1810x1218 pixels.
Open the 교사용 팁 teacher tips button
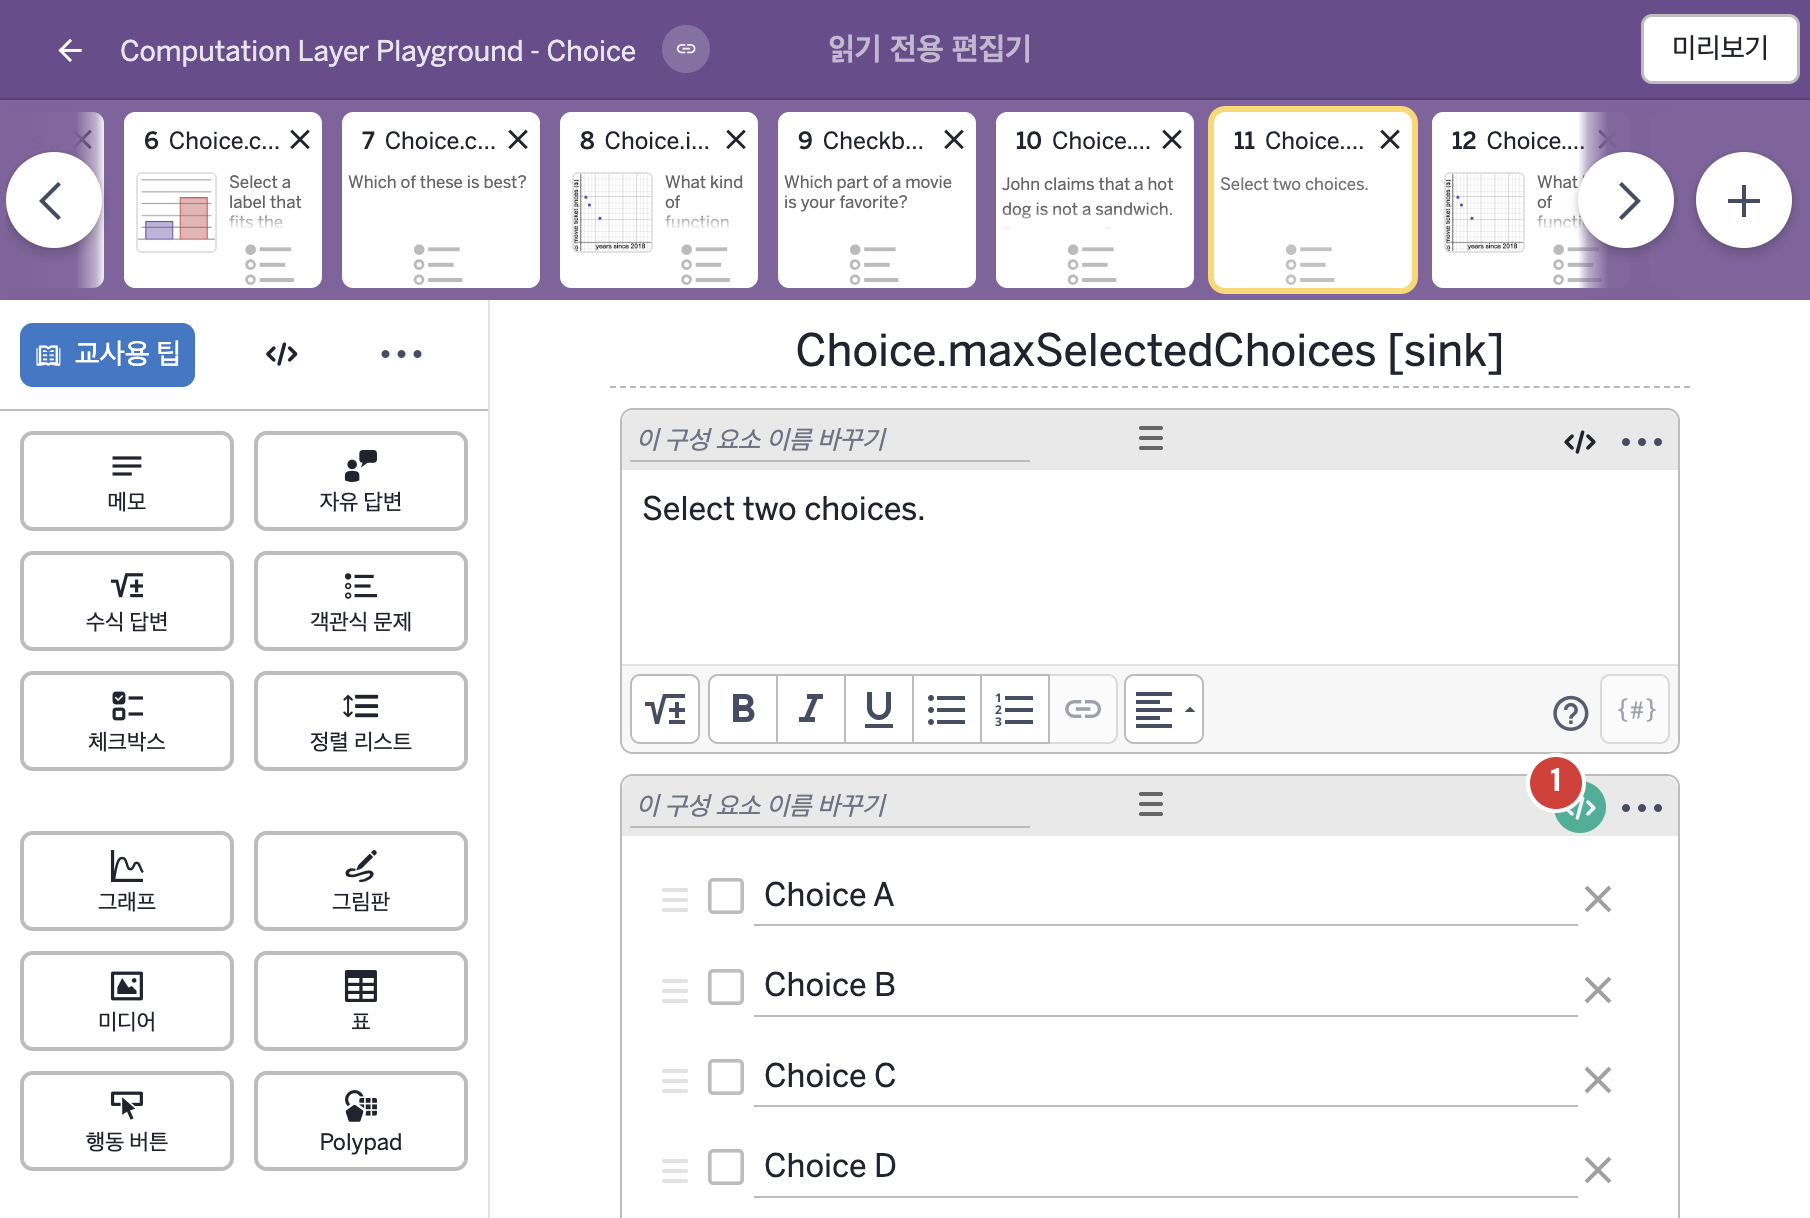108,354
